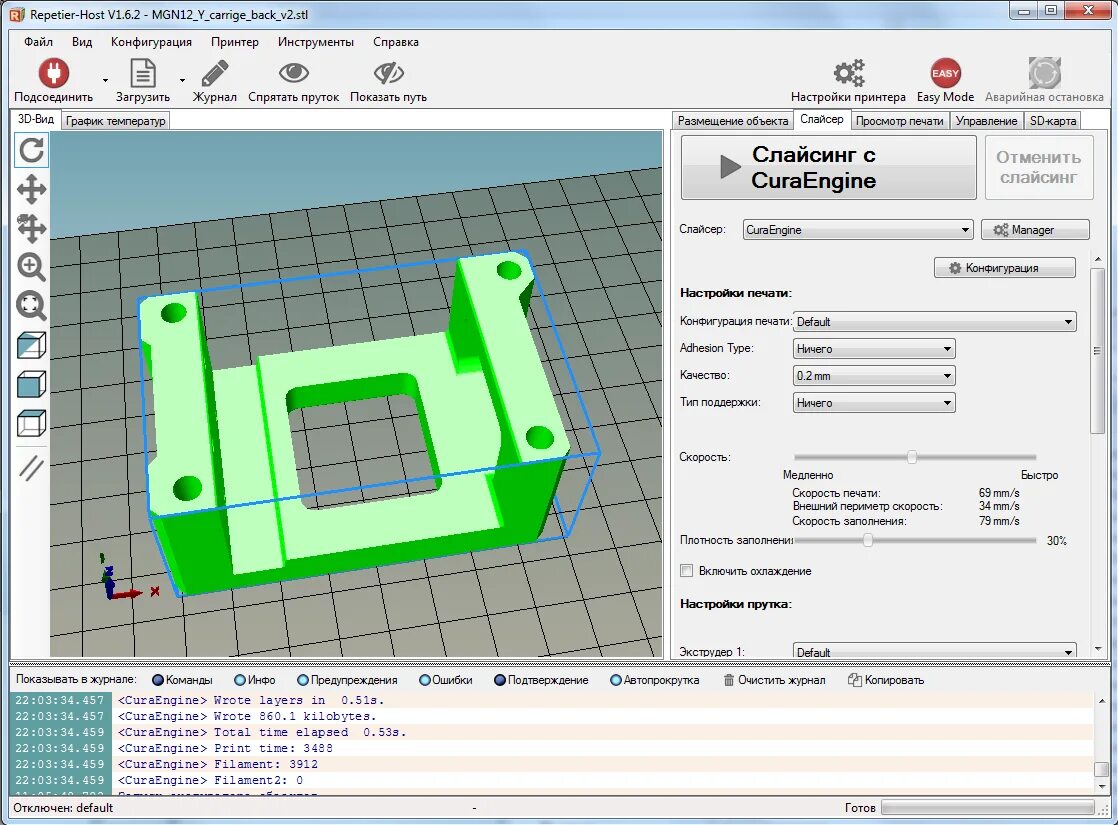Click Слайсинг с CuraEngine button
Viewport: 1118px width, 825px height.
(829, 168)
